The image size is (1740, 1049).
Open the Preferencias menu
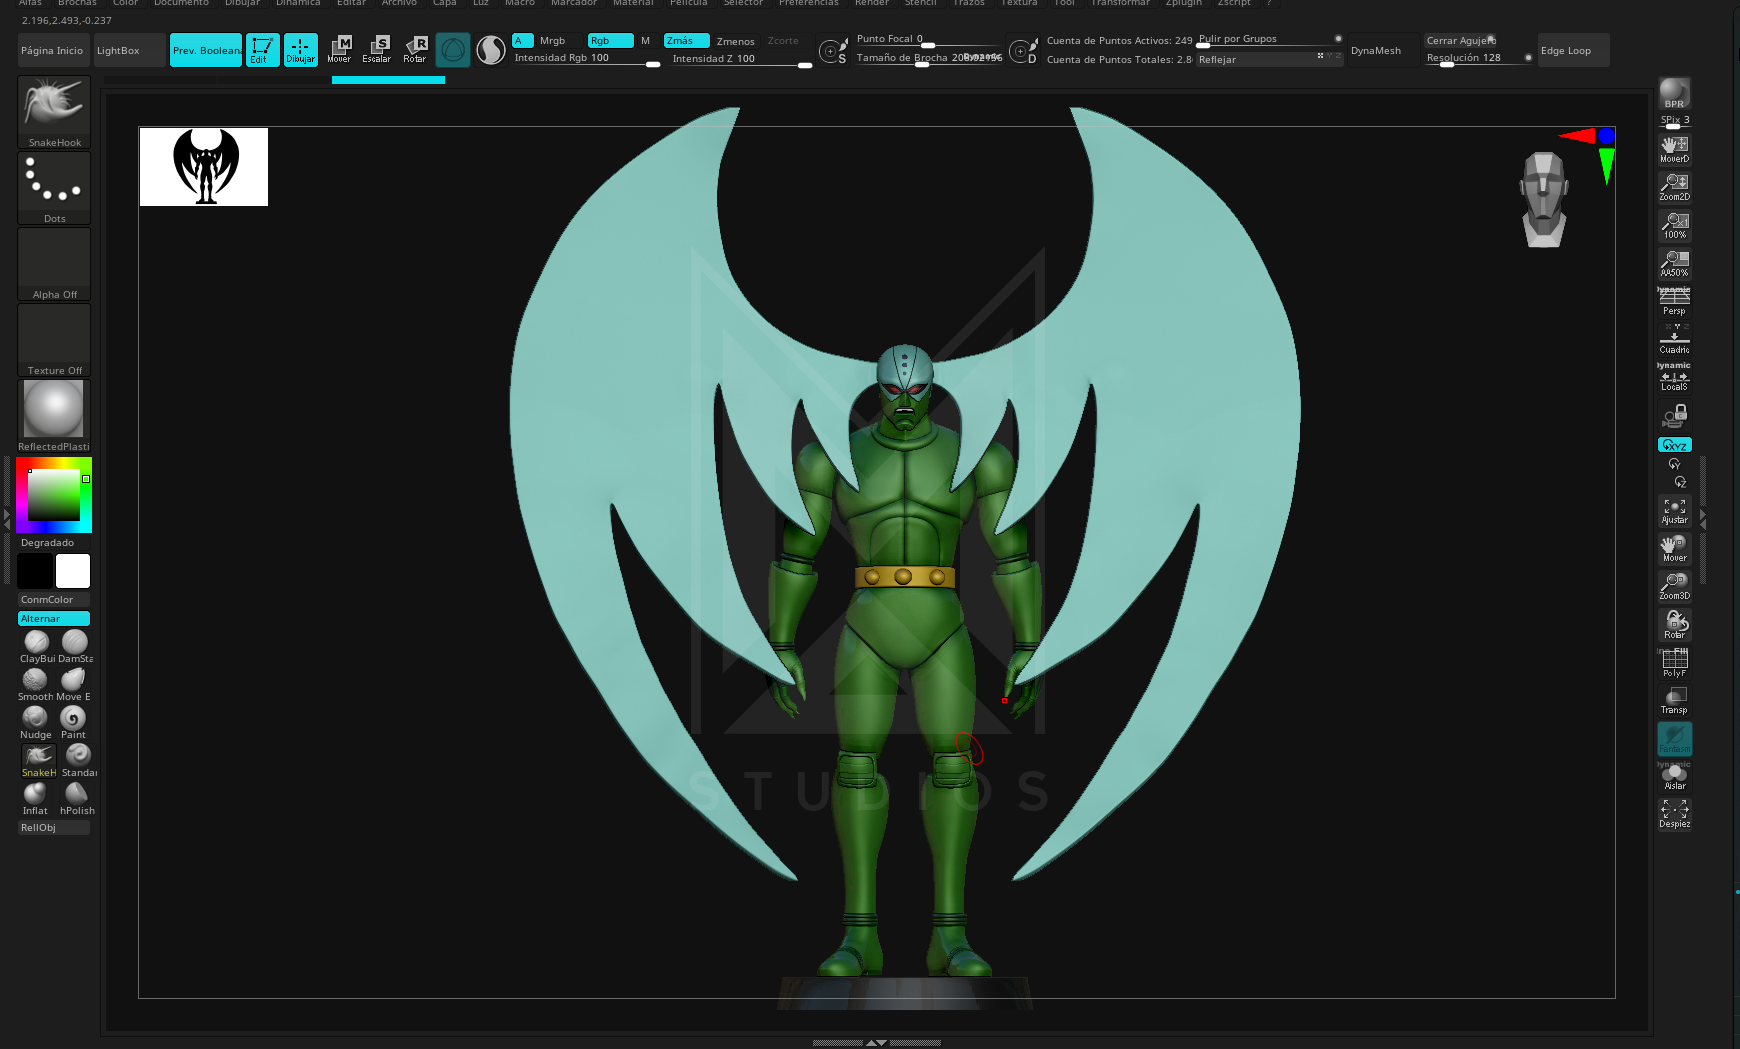(x=808, y=3)
